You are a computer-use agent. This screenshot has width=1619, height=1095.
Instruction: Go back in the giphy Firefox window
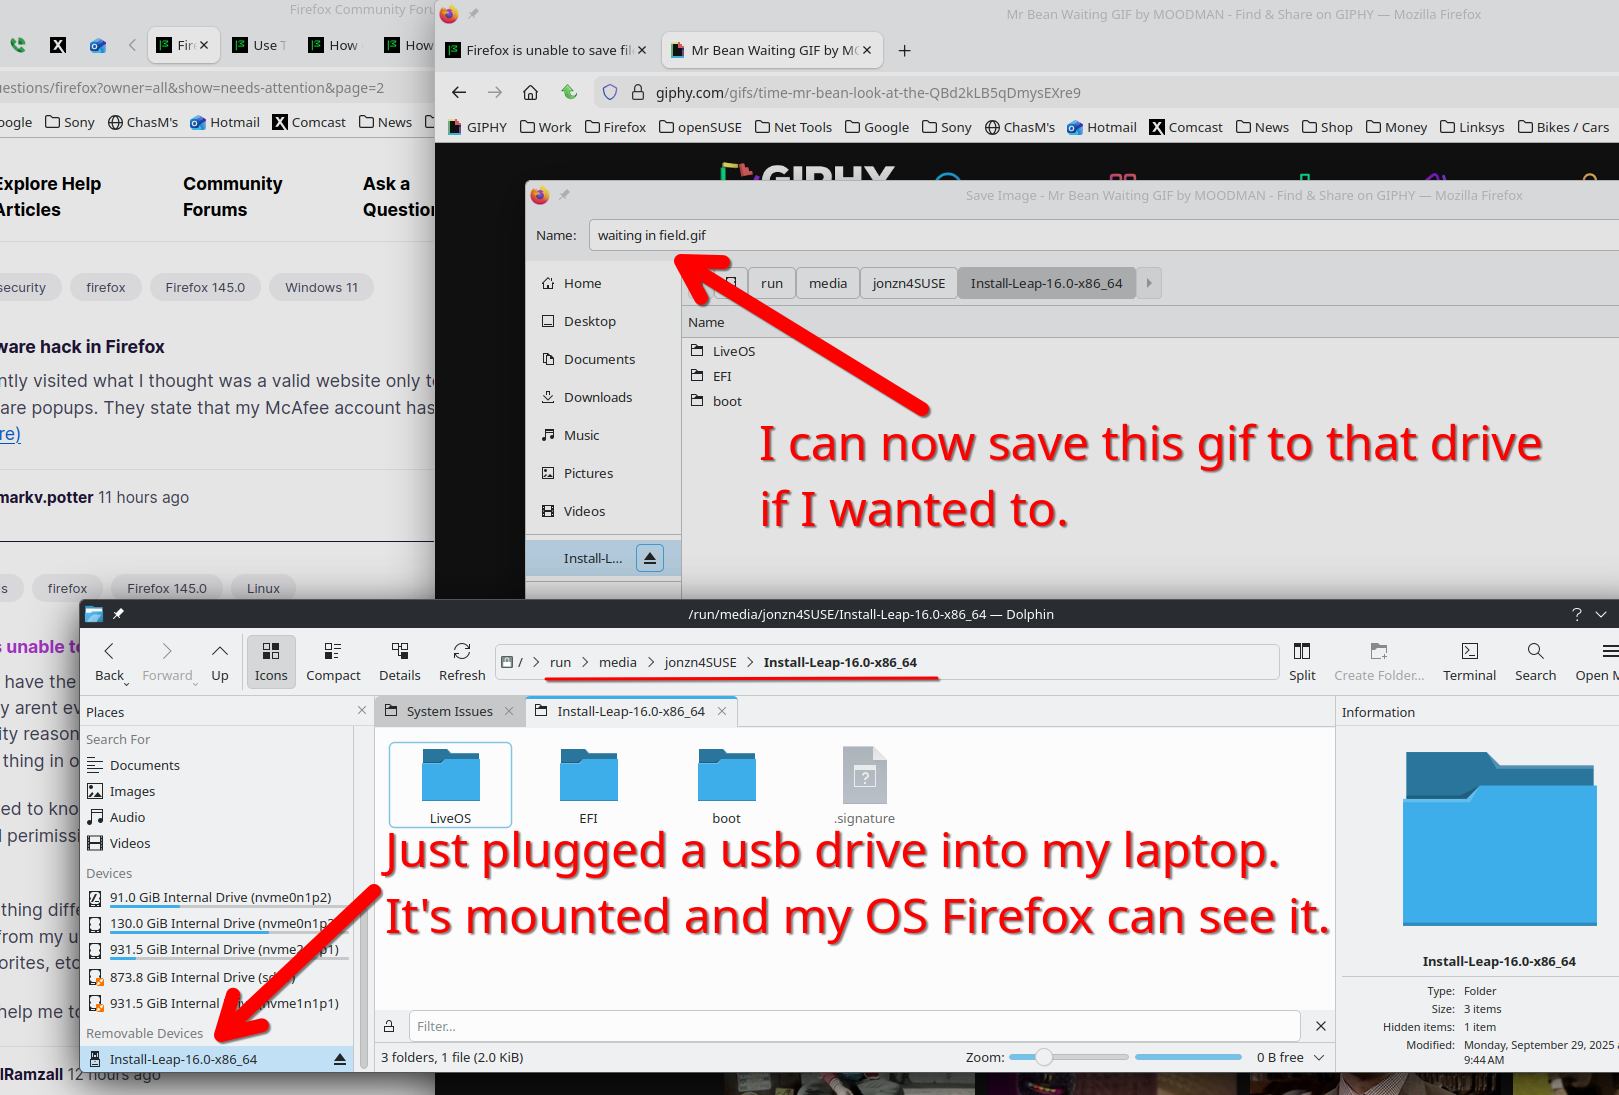coord(459,93)
